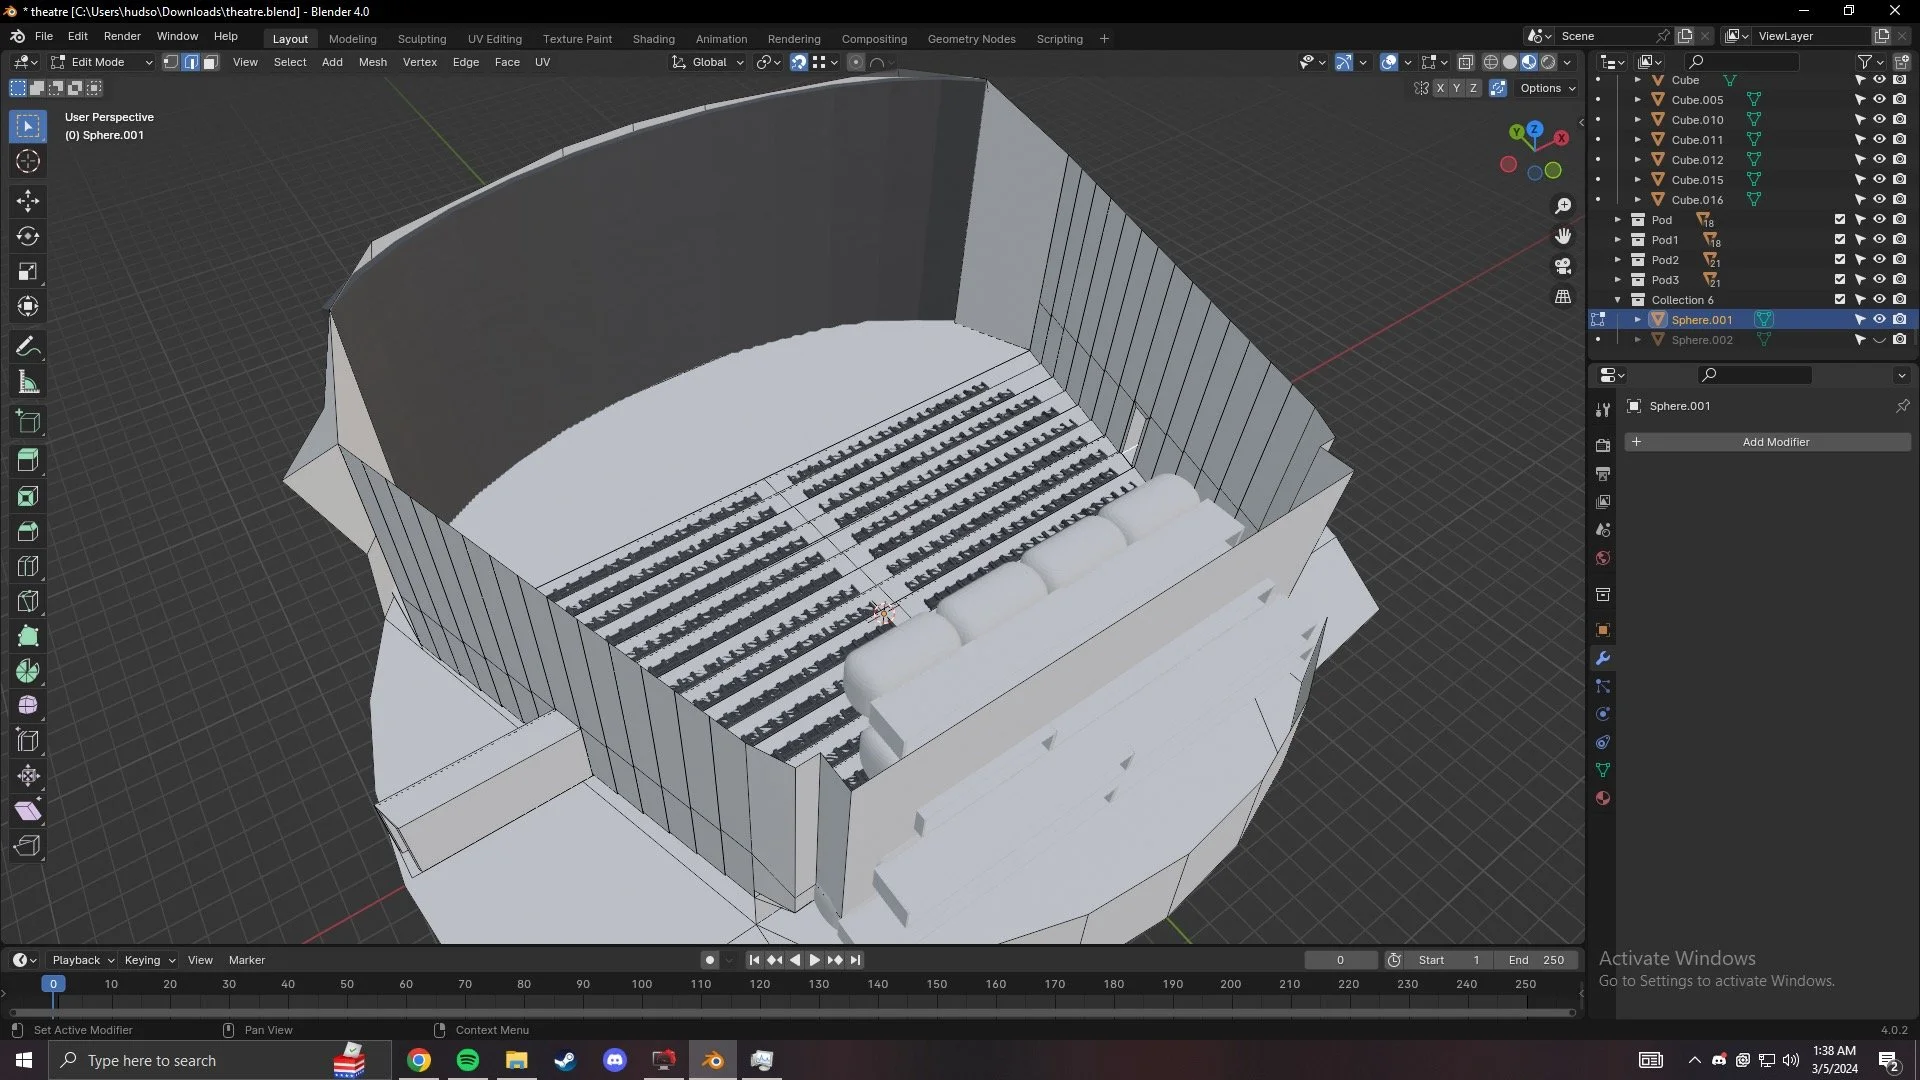
Task: Hide Cube.010 using its eye icon
Action: (1879, 120)
